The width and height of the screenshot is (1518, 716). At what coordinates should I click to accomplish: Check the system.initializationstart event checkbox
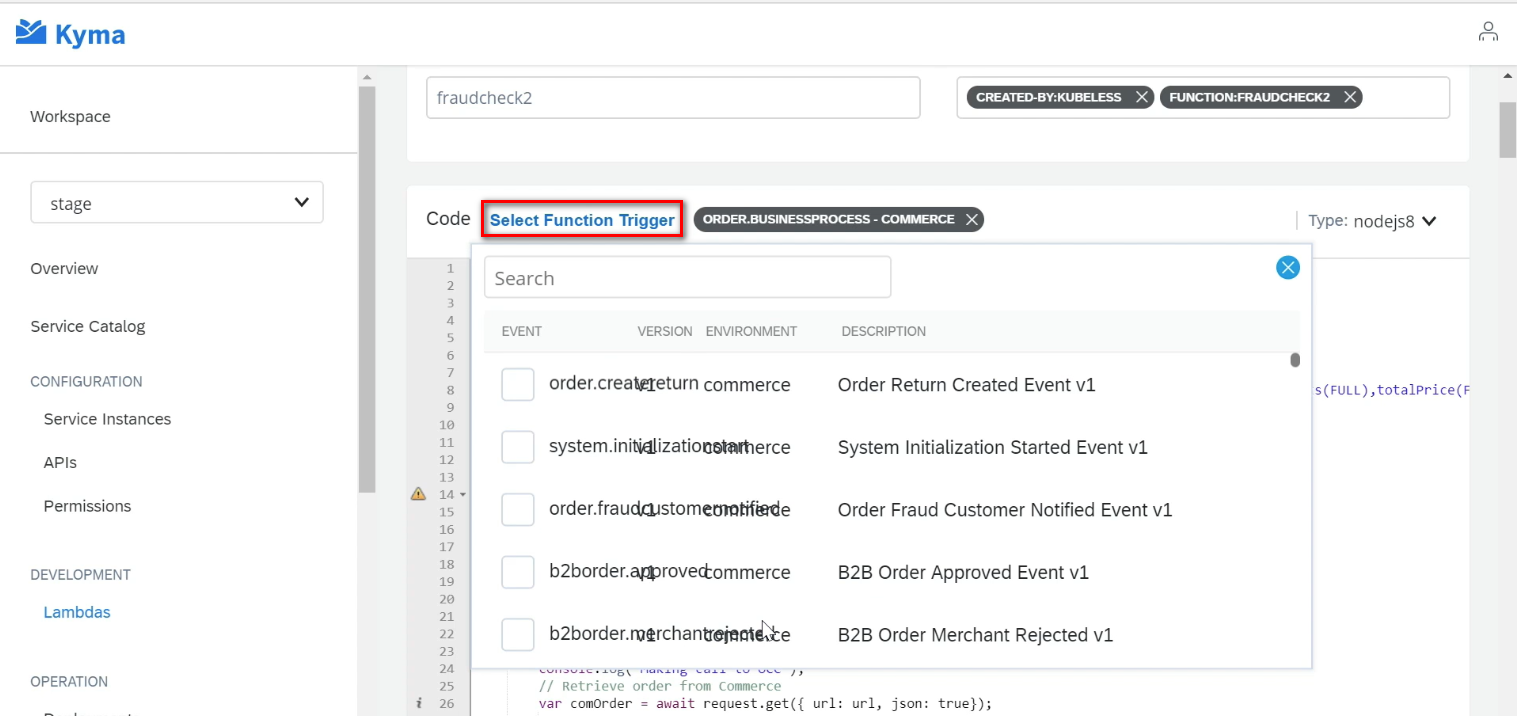coord(518,447)
